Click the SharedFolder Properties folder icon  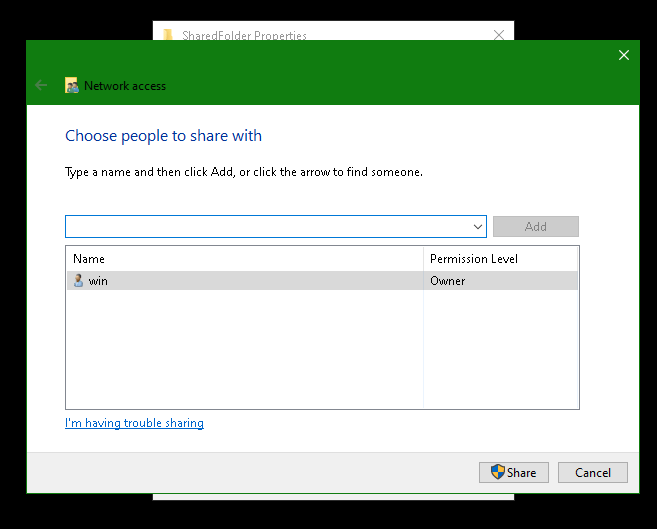168,34
